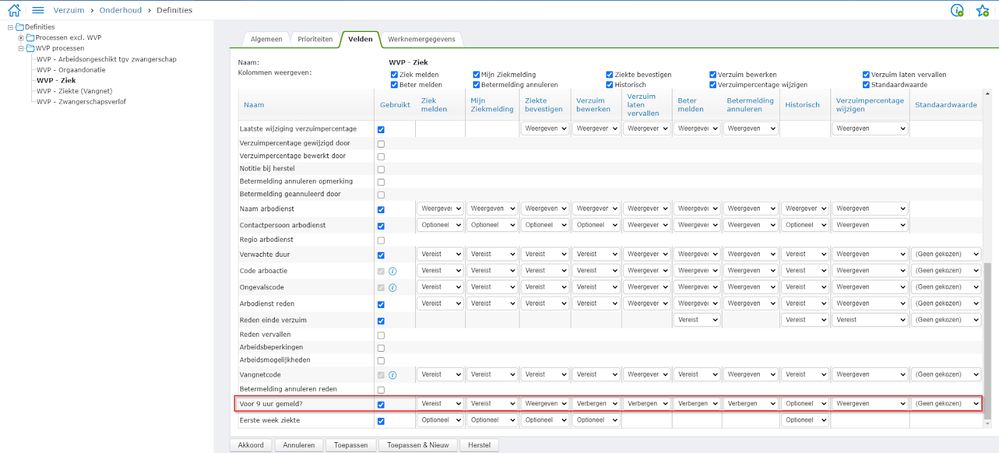This screenshot has width=999, height=453.
Task: Click the table's vertical scrollbar up arrow
Action: pos(988,94)
